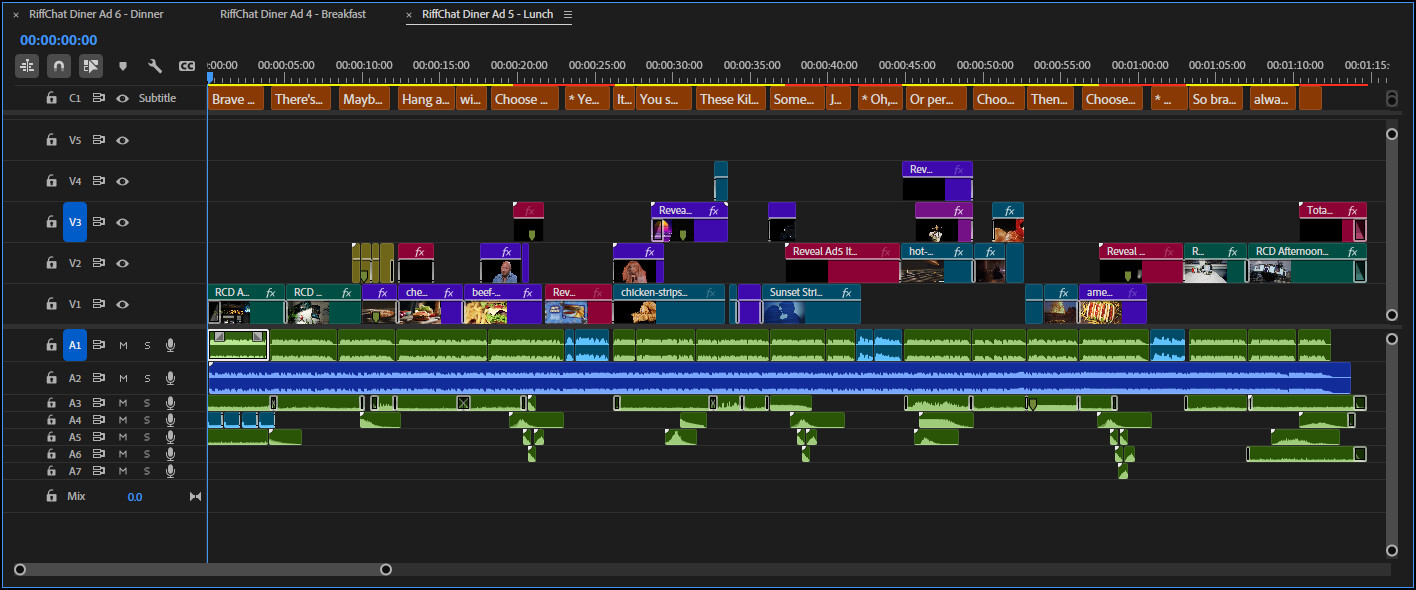The height and width of the screenshot is (590, 1416).
Task: Switch to RiffChat Diner Ad 6 - Dinner tab
Action: click(x=98, y=14)
